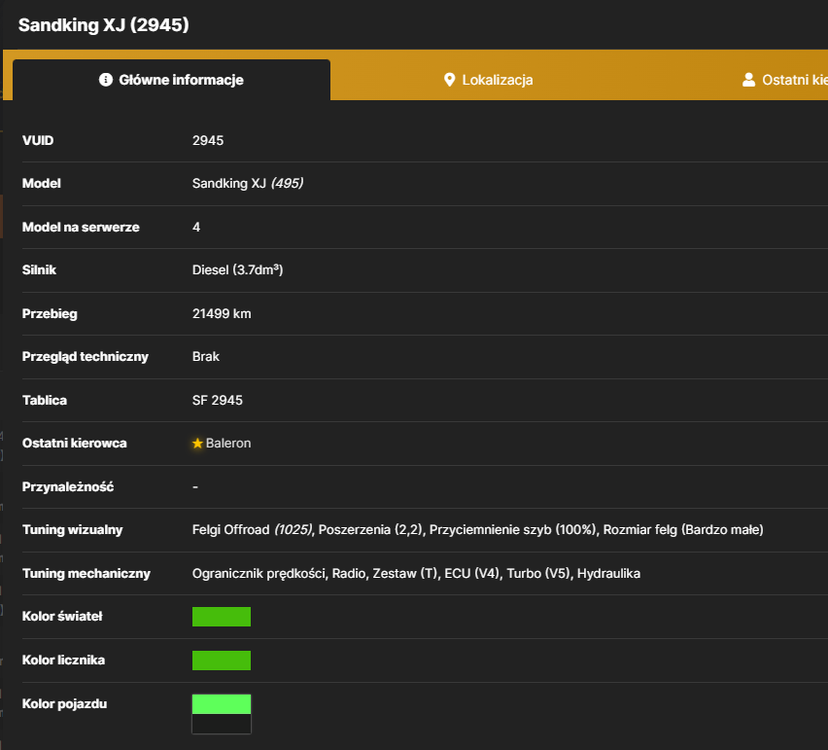Click the Sandking XJ (2945) page title

(x=104, y=25)
